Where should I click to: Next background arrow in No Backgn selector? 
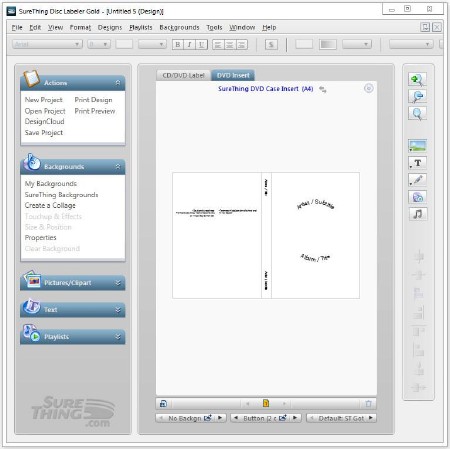[x=220, y=418]
